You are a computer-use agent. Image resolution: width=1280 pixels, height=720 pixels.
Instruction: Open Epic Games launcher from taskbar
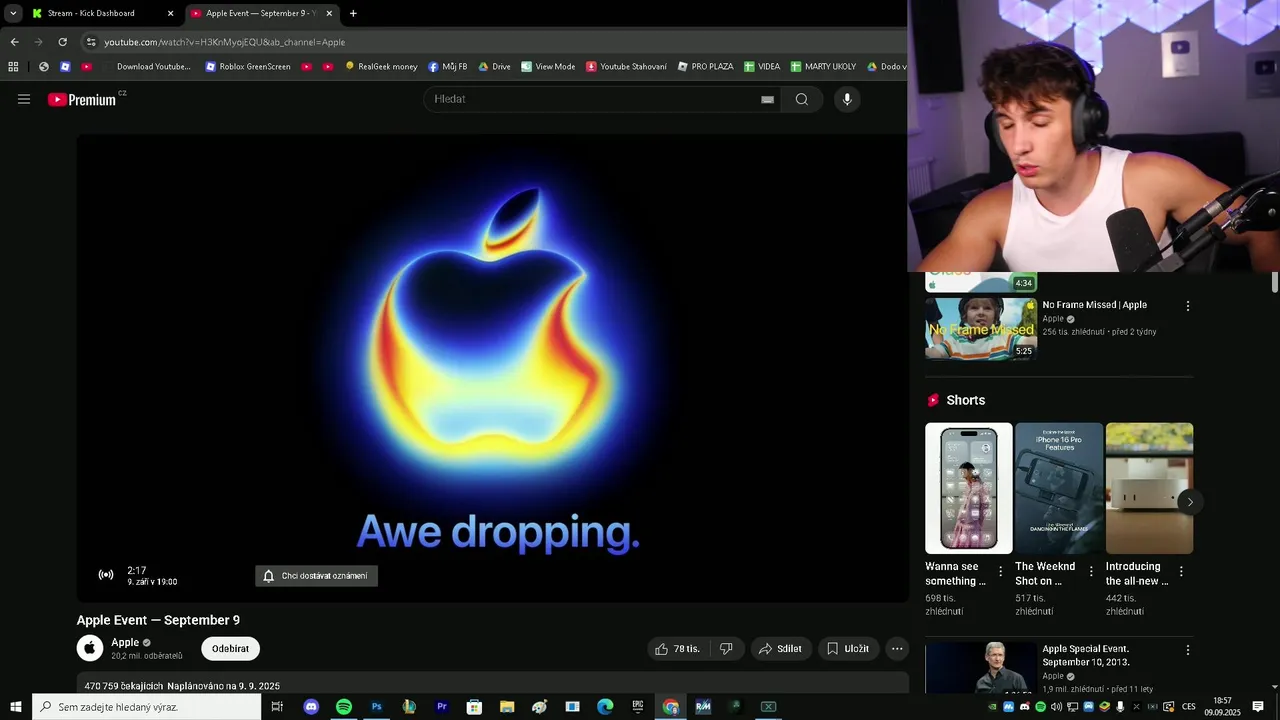638,707
